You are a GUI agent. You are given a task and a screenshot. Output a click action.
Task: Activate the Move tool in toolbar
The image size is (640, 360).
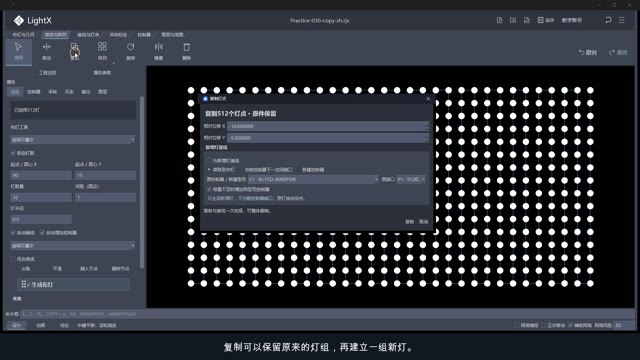(x=47, y=51)
